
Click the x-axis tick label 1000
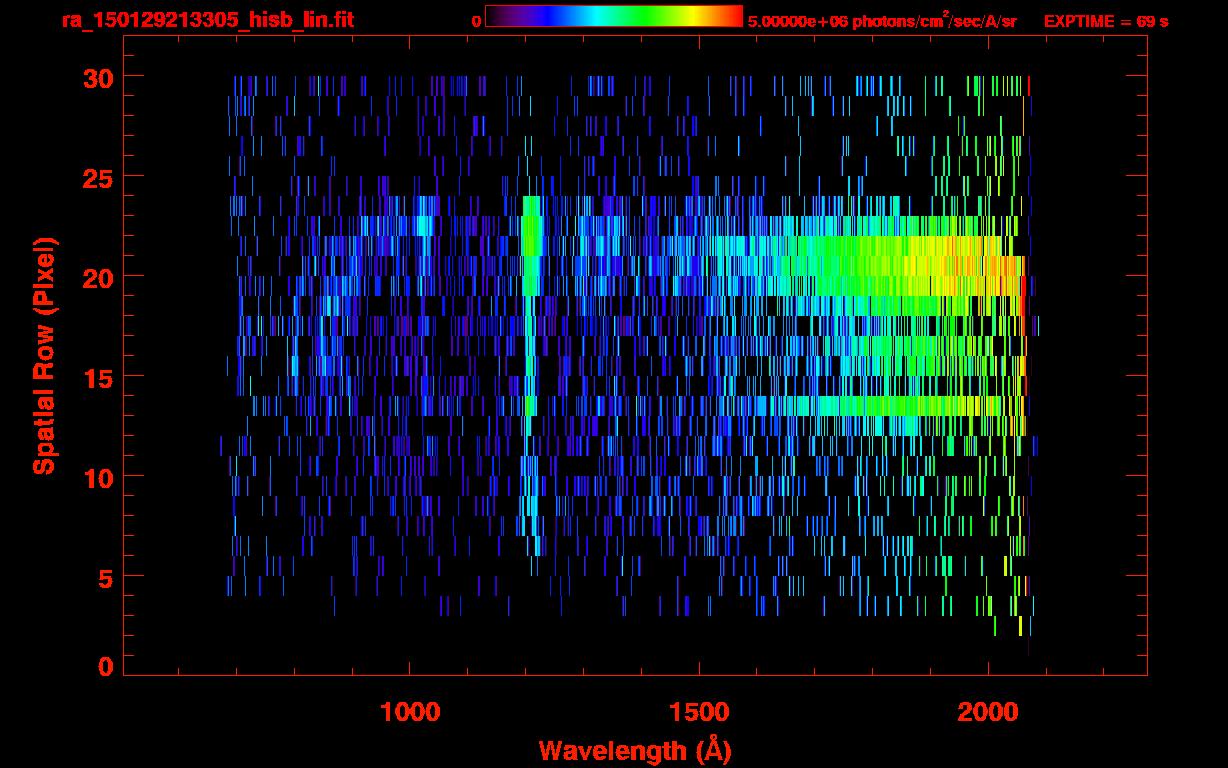[409, 712]
